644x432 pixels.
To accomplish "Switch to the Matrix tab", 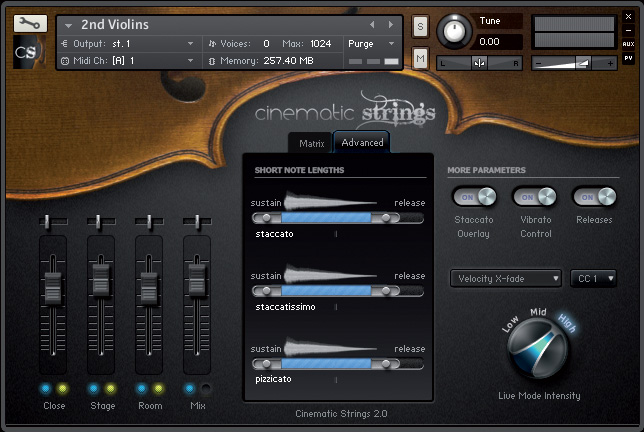I will [x=311, y=143].
